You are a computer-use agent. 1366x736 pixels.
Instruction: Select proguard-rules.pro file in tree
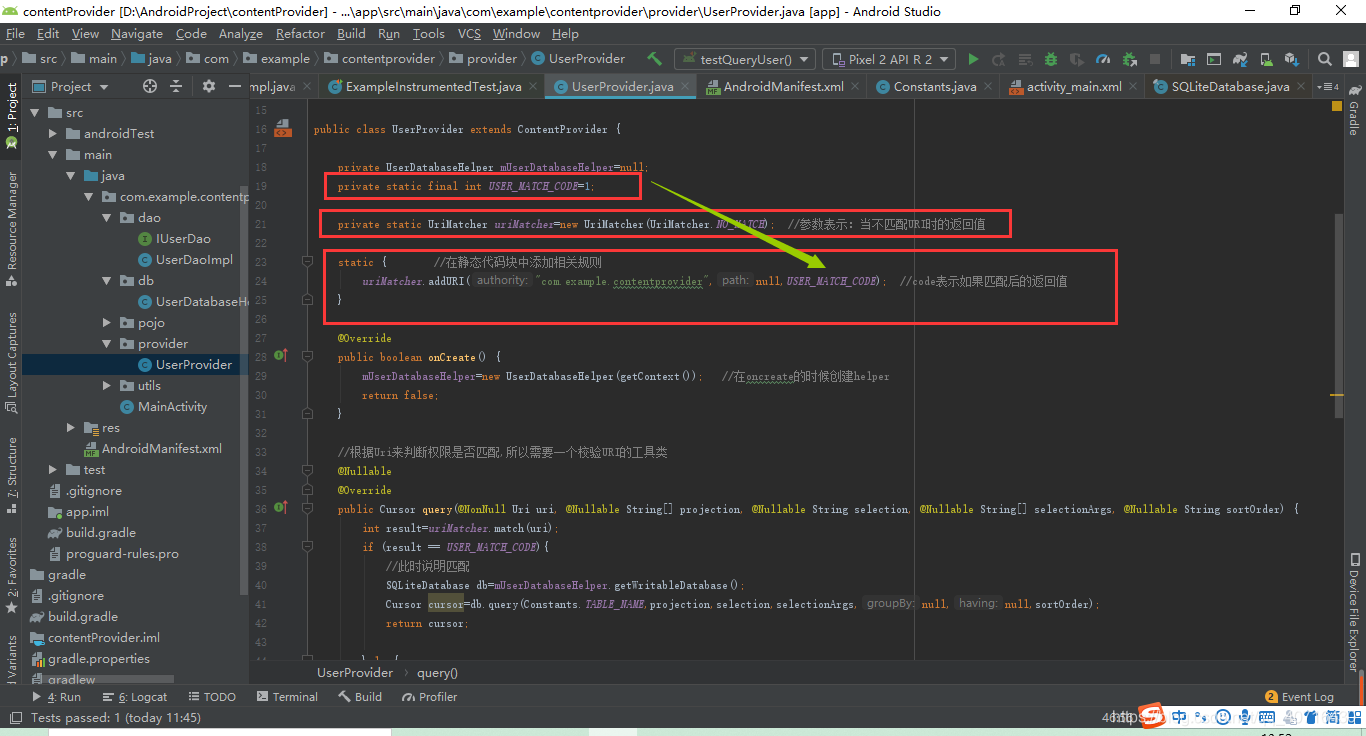(x=114, y=554)
